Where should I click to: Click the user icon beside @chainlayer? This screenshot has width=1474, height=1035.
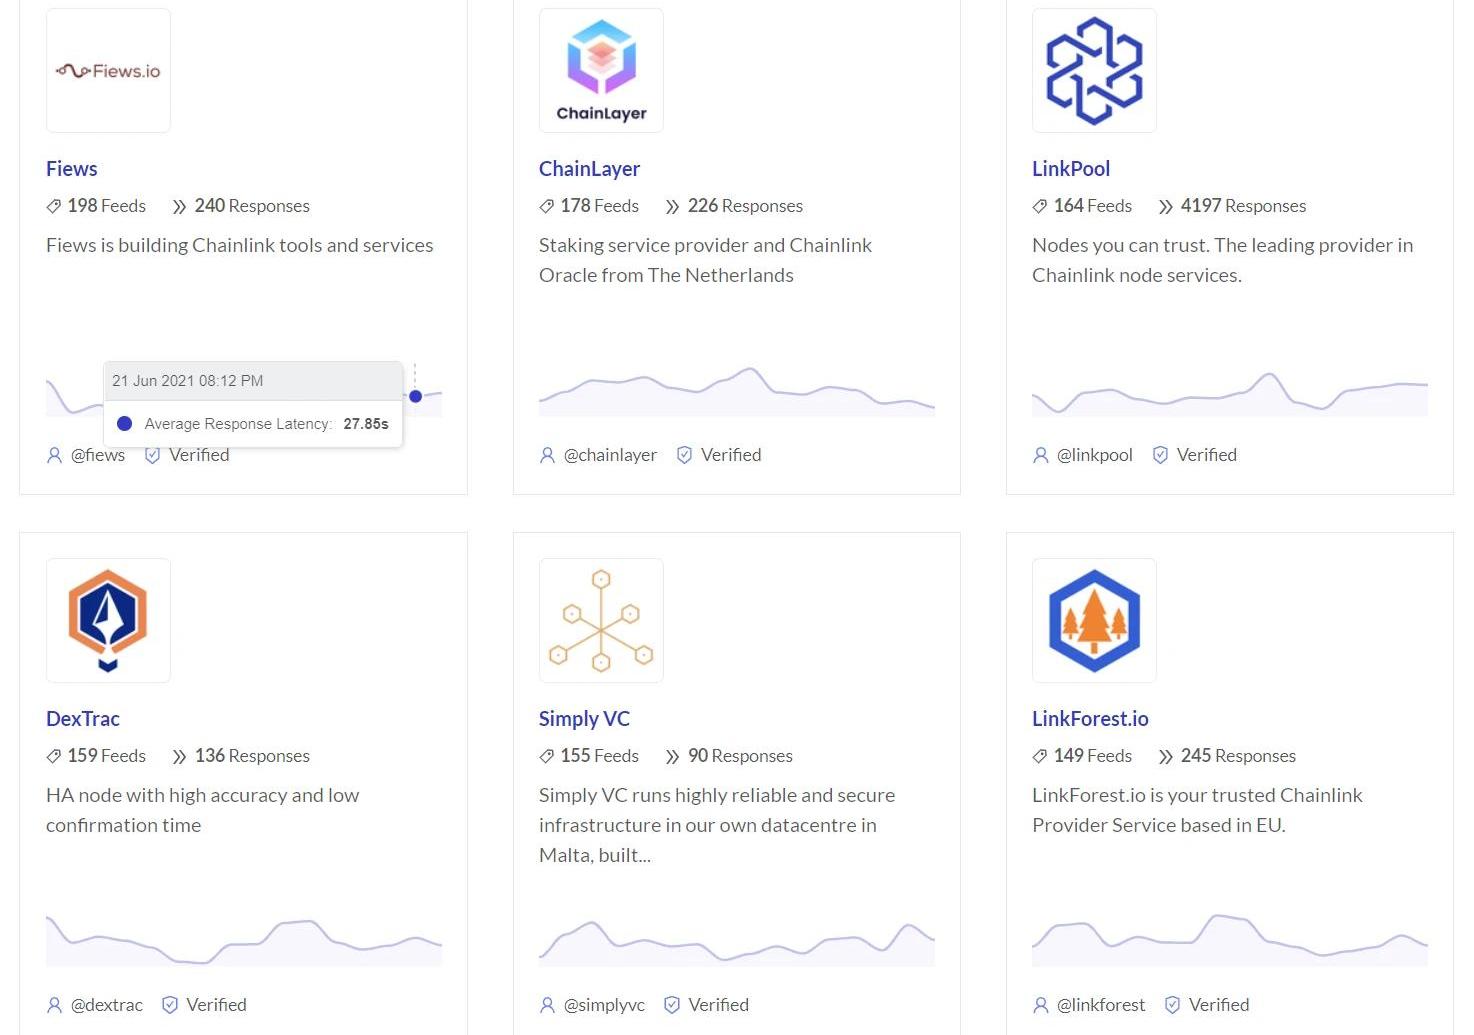(547, 456)
